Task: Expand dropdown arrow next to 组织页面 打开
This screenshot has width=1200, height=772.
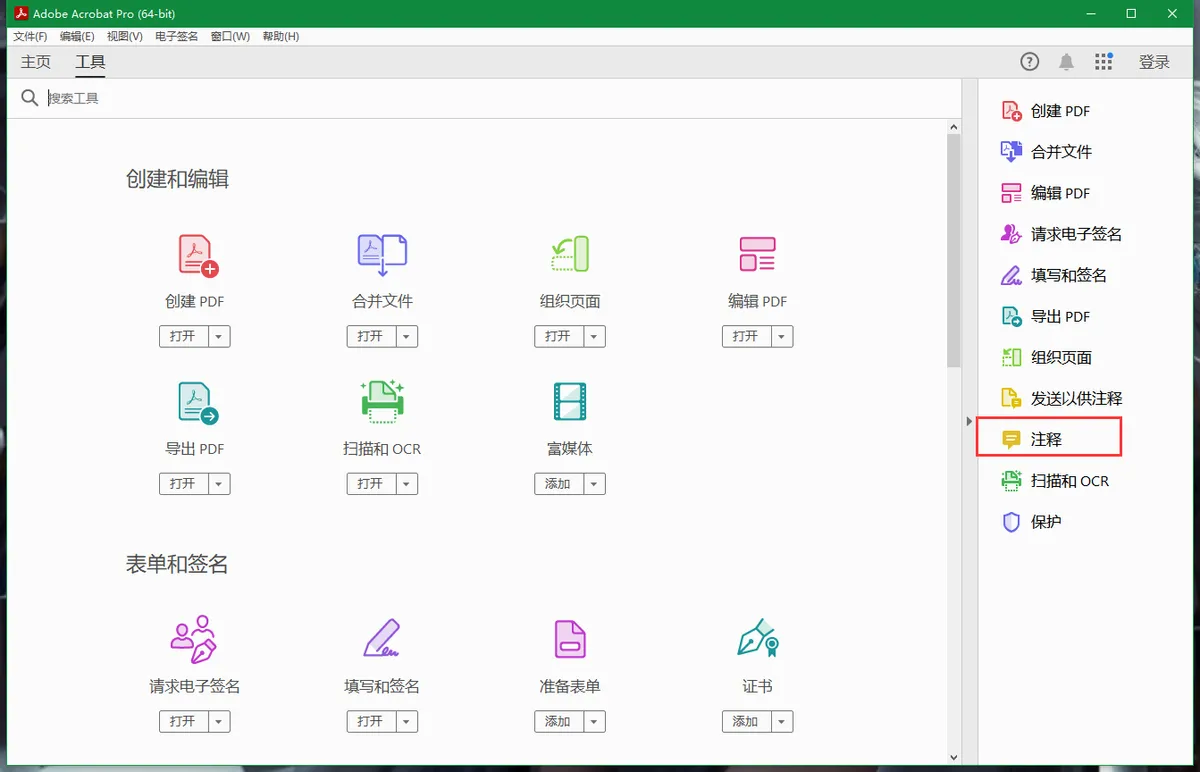Action: [x=594, y=336]
